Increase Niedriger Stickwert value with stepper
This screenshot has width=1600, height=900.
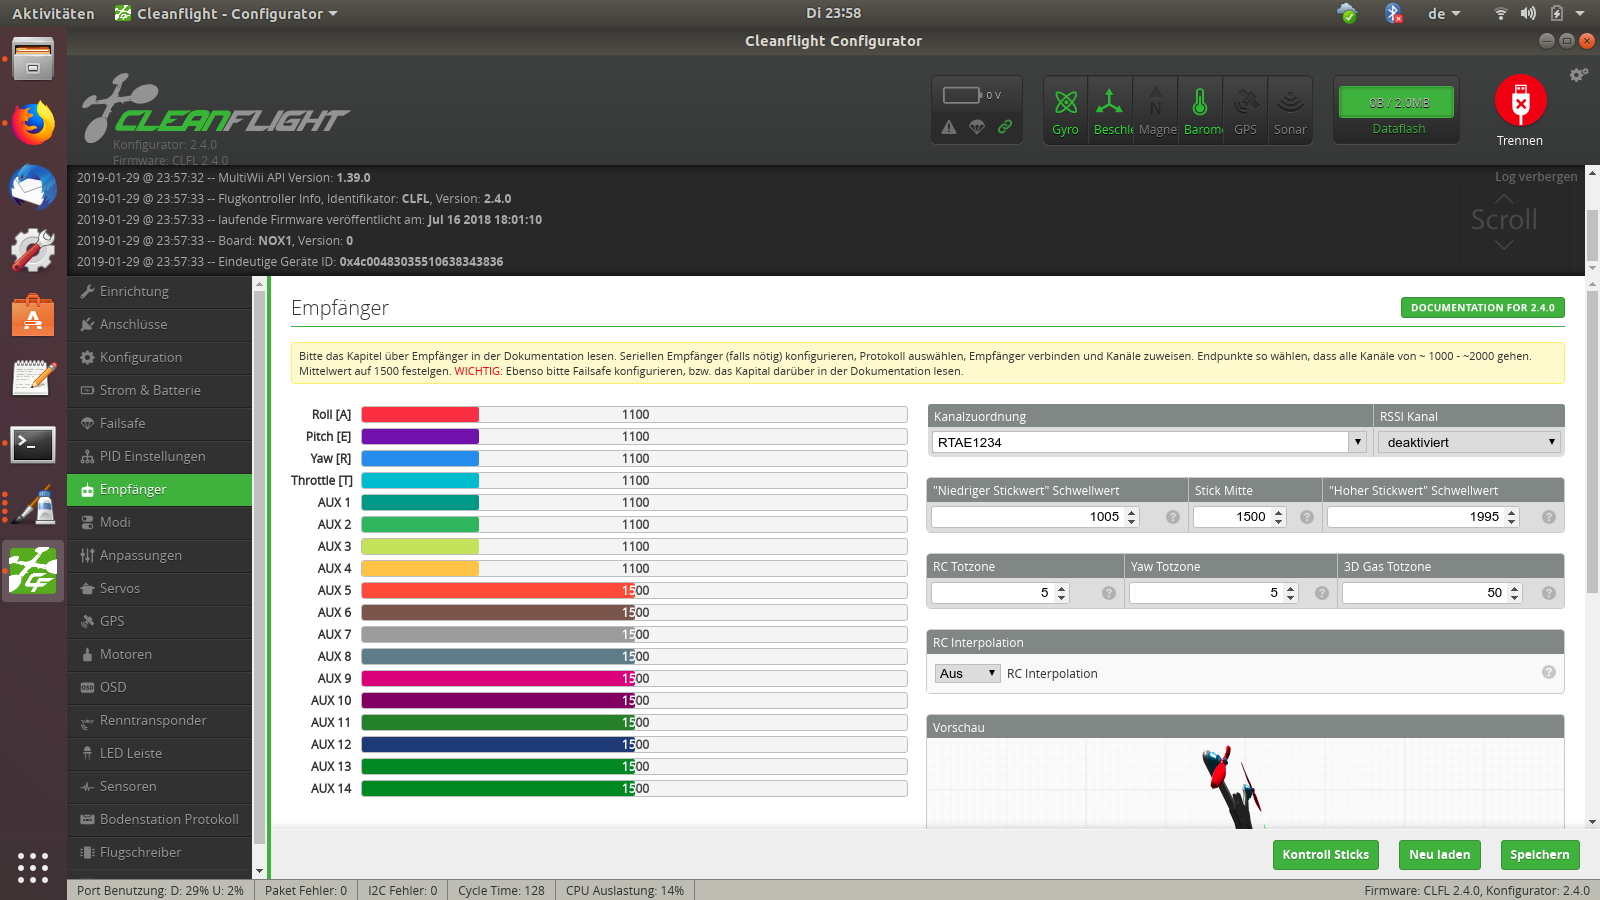click(x=1132, y=512)
